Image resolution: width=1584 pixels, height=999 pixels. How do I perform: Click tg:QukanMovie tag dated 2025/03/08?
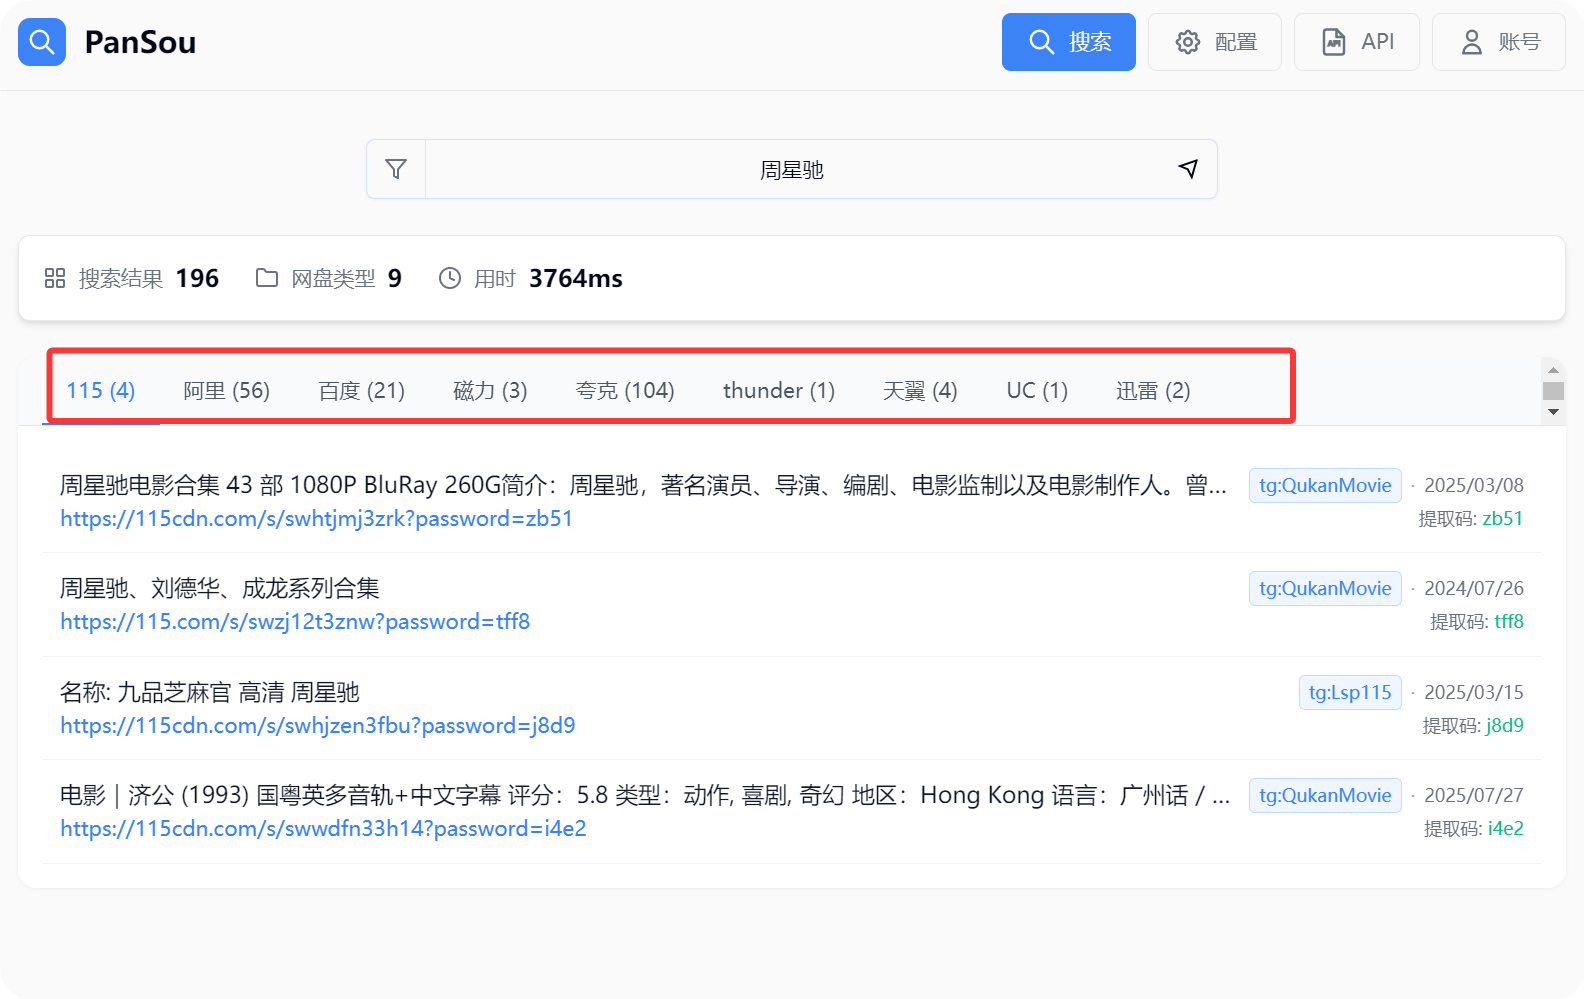tap(1325, 485)
